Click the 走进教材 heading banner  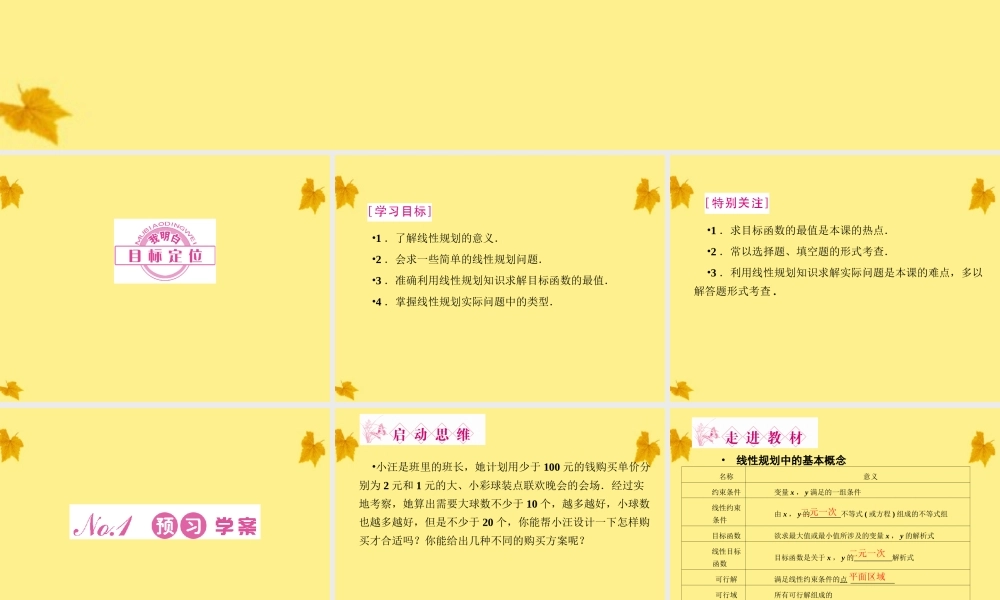[754, 433]
